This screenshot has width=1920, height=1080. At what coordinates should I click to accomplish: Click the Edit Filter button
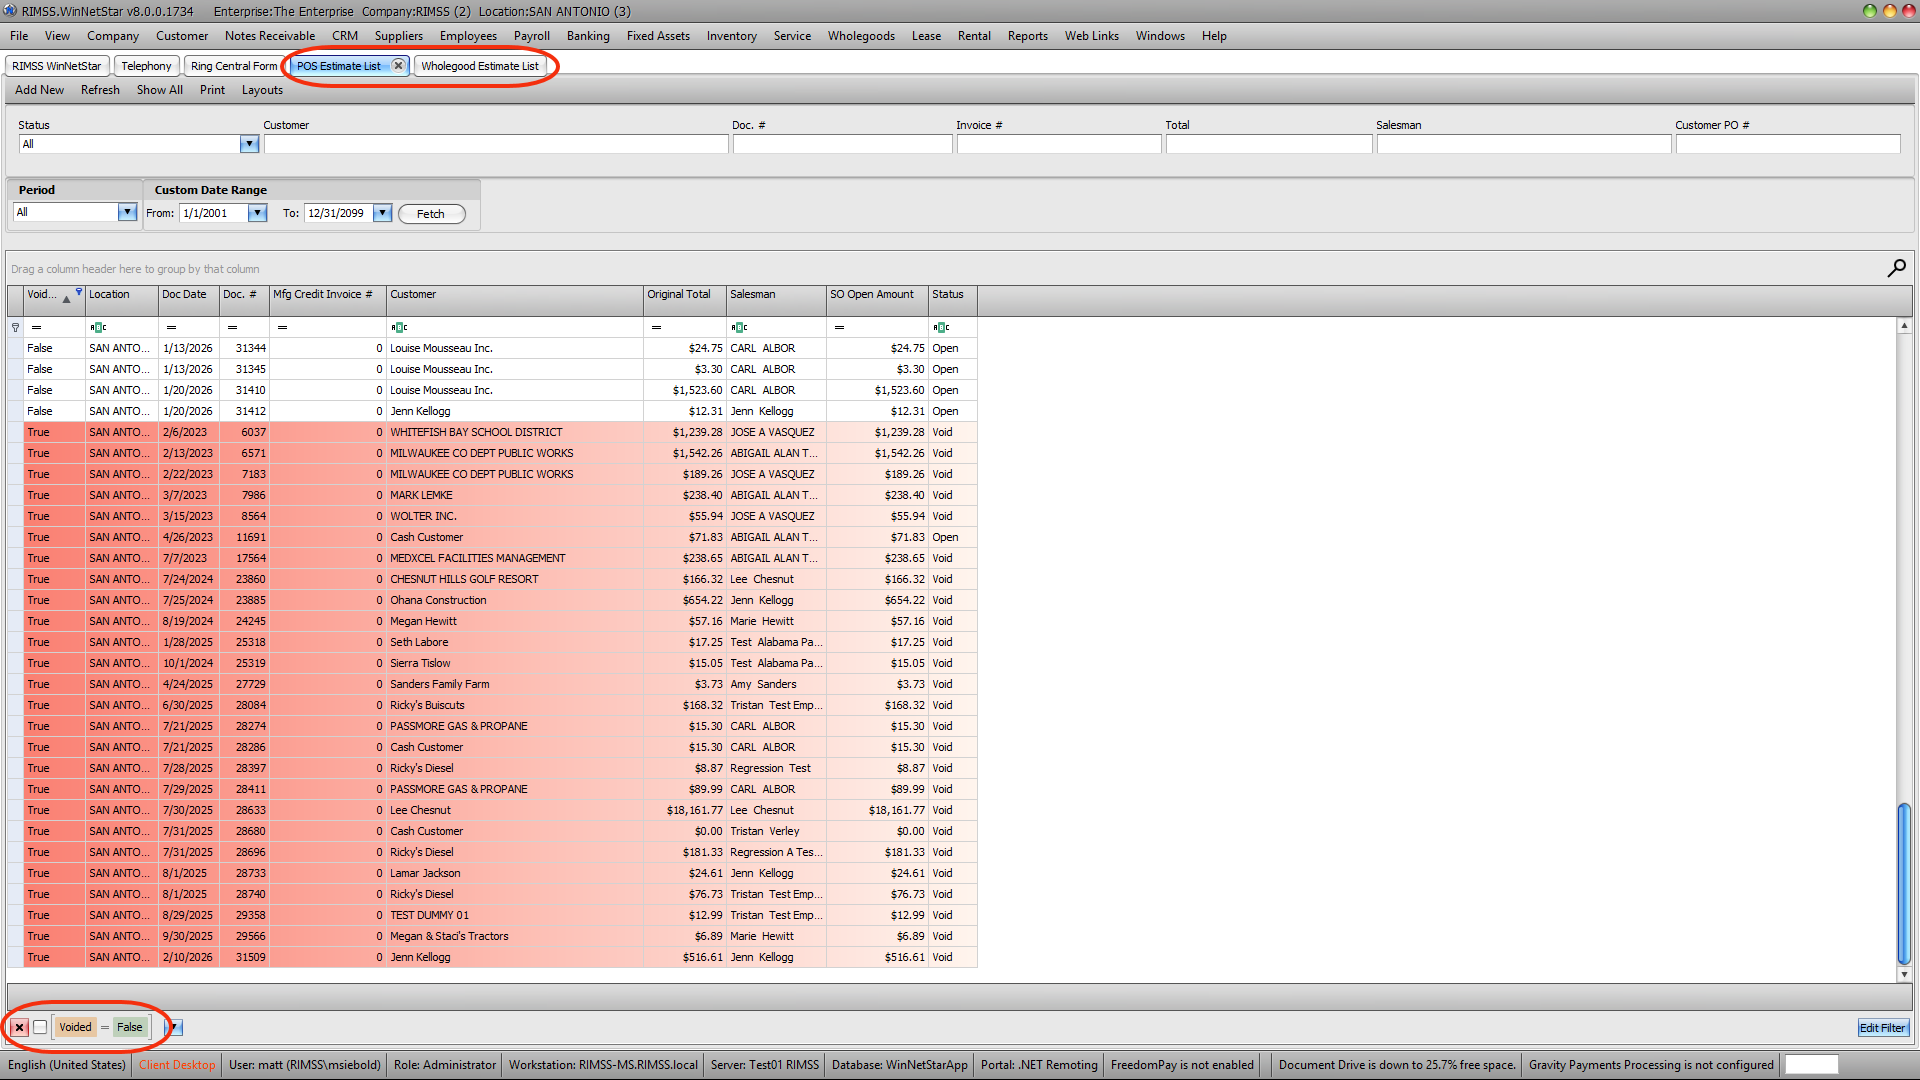pos(1882,1028)
